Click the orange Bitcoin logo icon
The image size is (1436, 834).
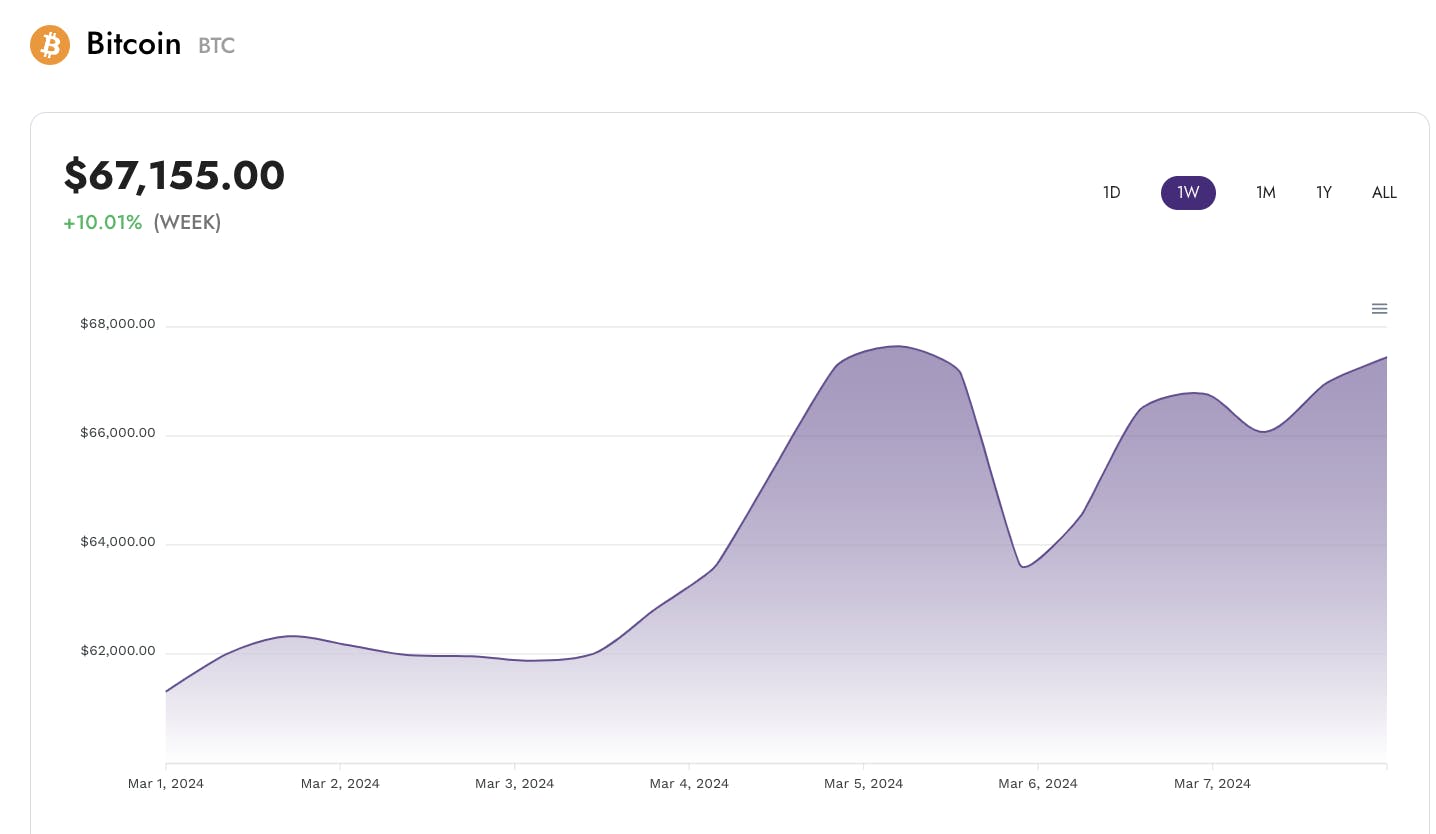tap(50, 45)
